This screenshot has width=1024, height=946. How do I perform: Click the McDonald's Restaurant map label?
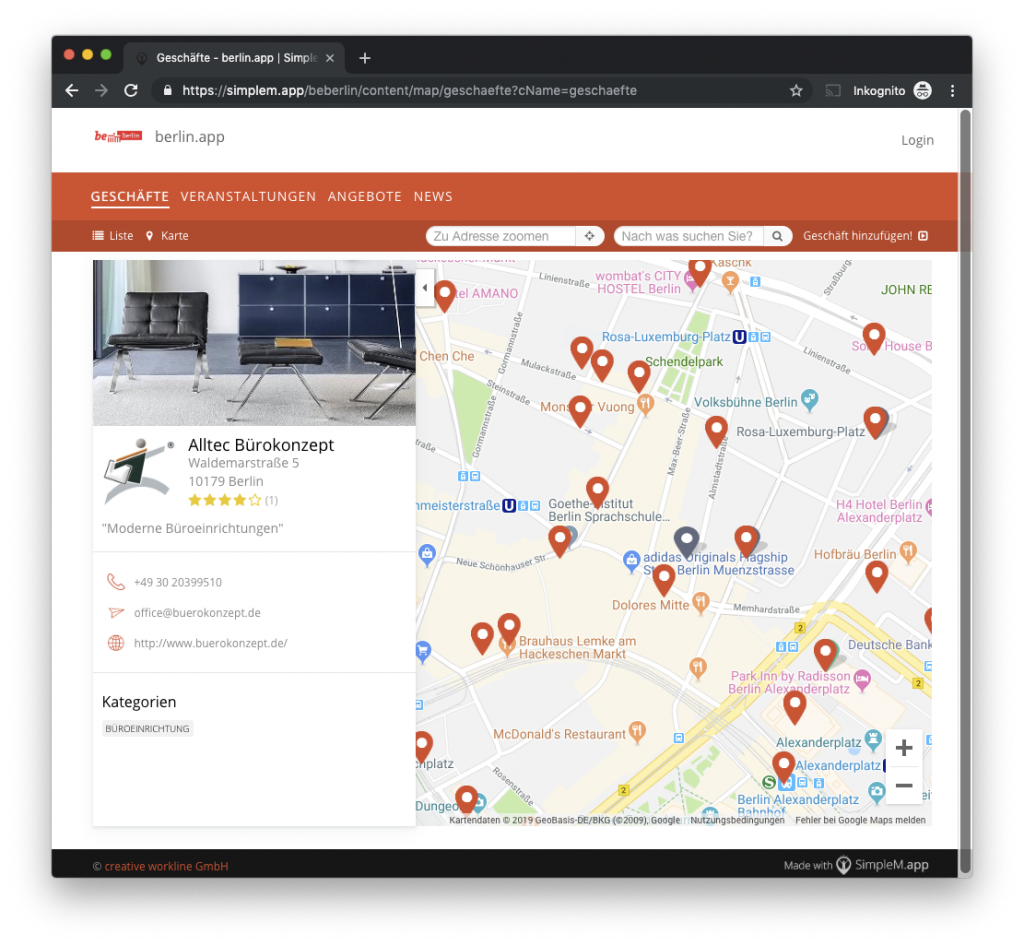click(559, 734)
